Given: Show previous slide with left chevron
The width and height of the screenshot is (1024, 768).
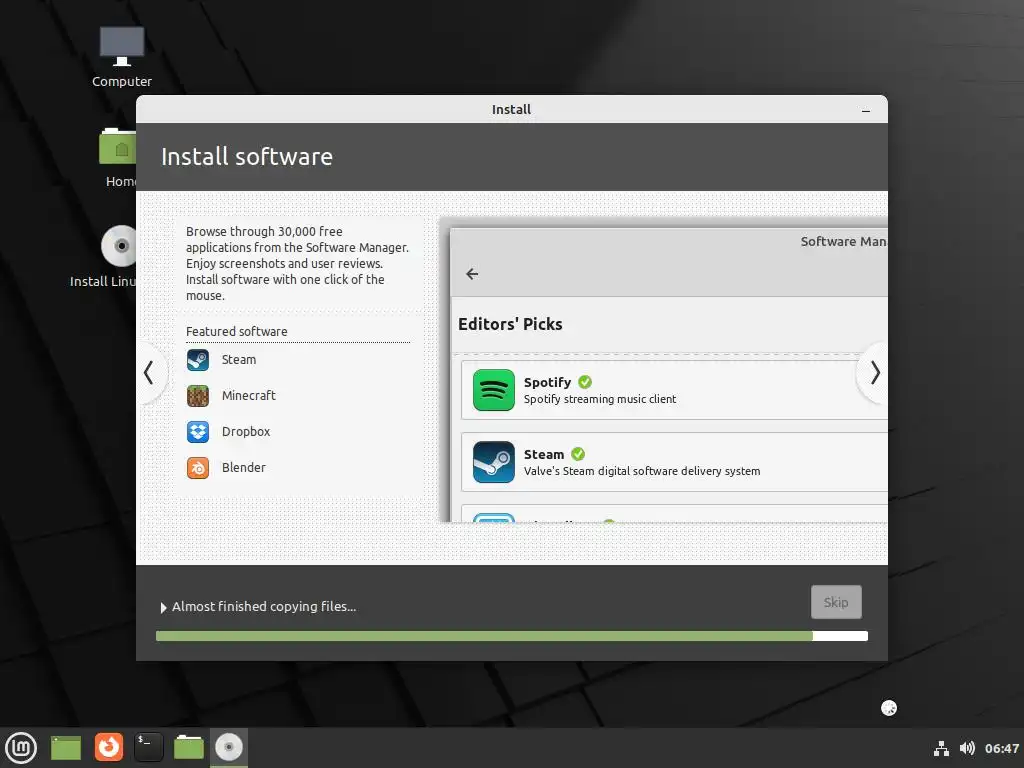Looking at the screenshot, I should (150, 373).
